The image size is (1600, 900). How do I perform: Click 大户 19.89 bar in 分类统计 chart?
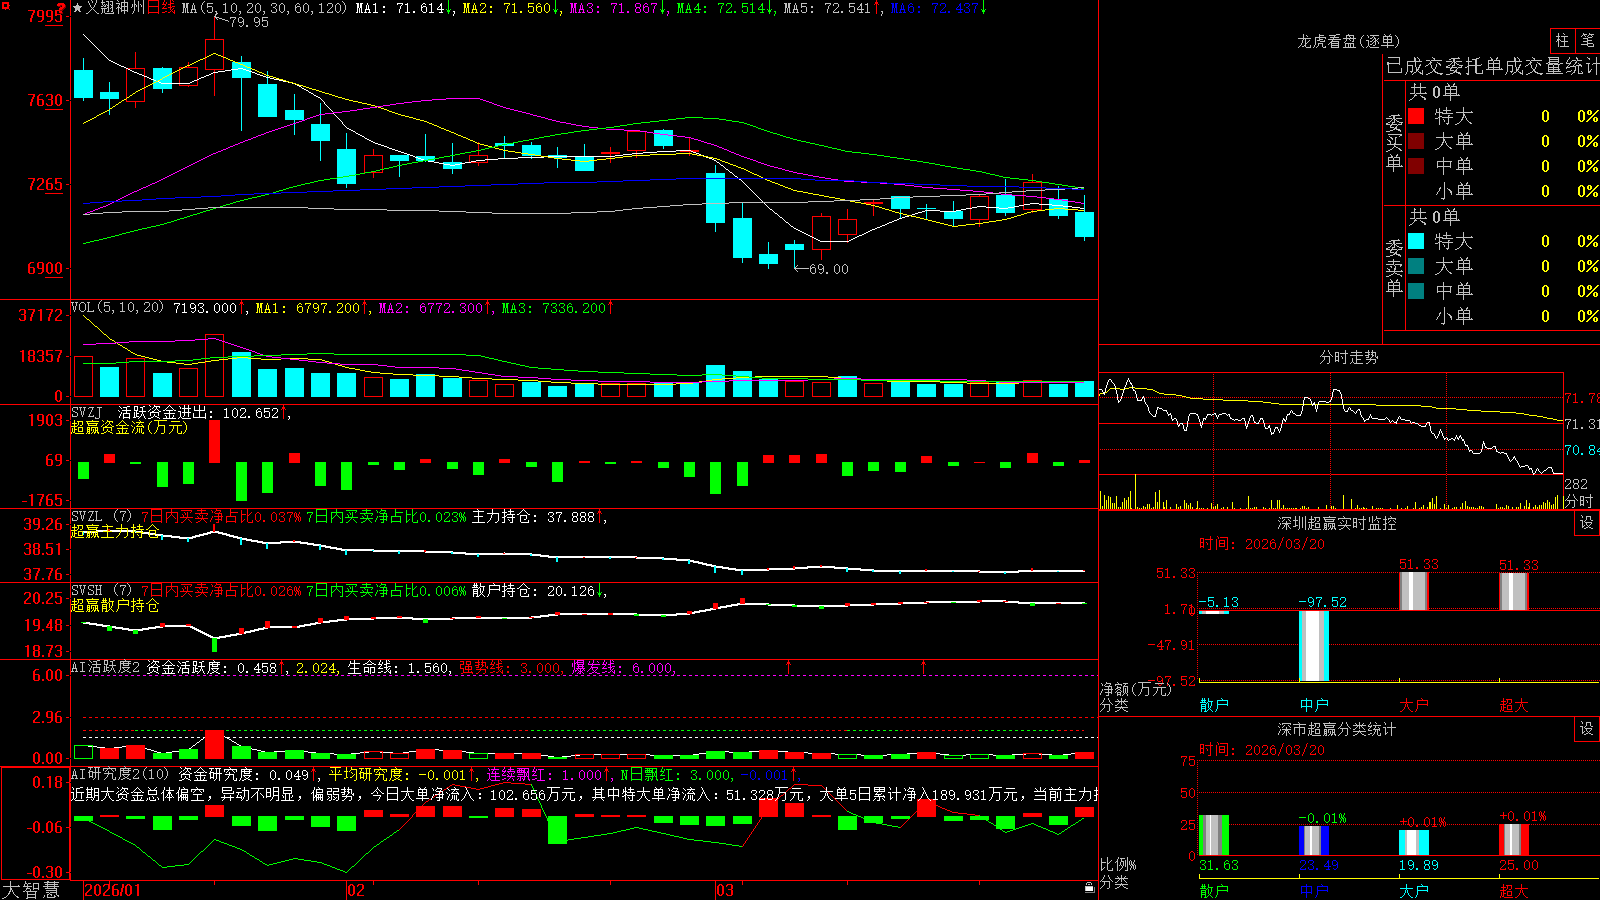(x=1414, y=842)
